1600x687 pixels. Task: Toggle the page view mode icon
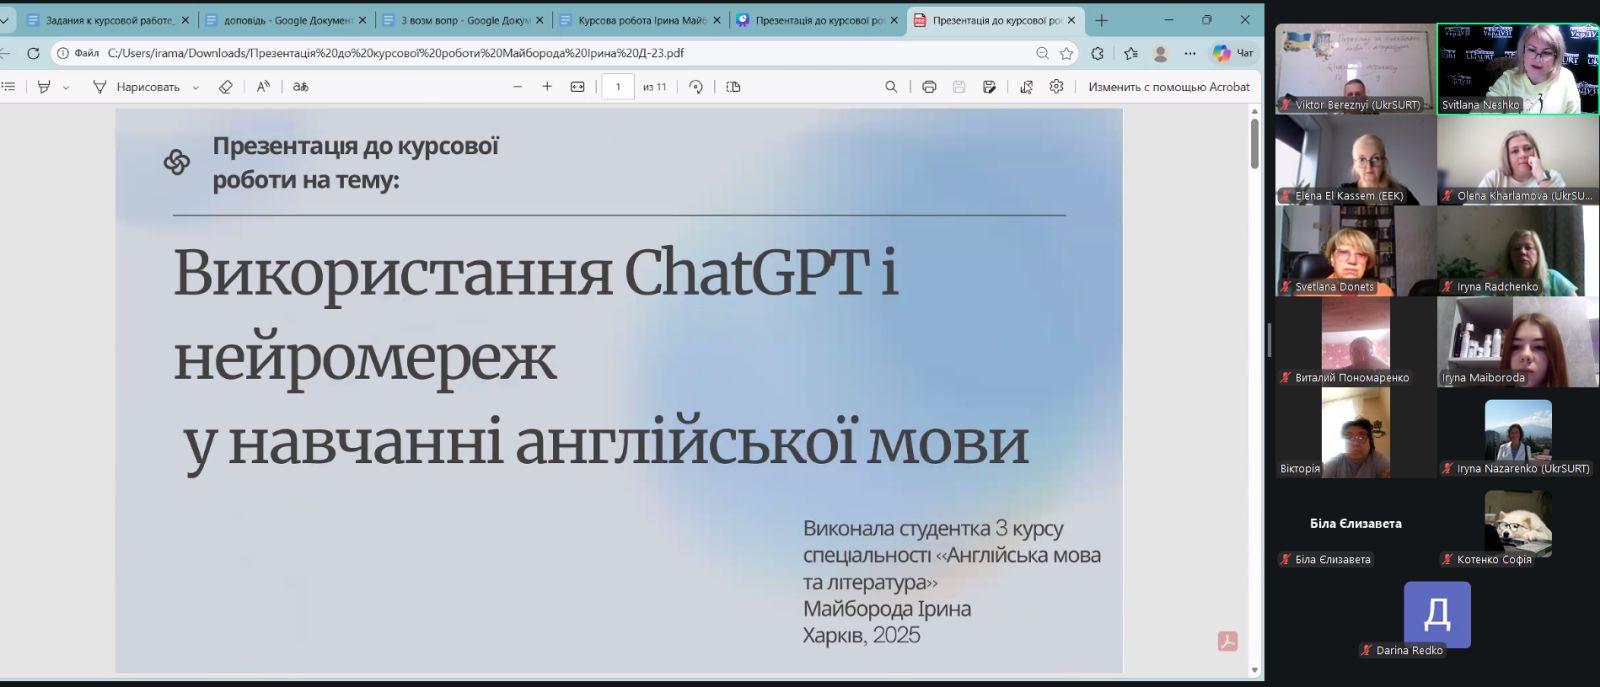[x=733, y=87]
